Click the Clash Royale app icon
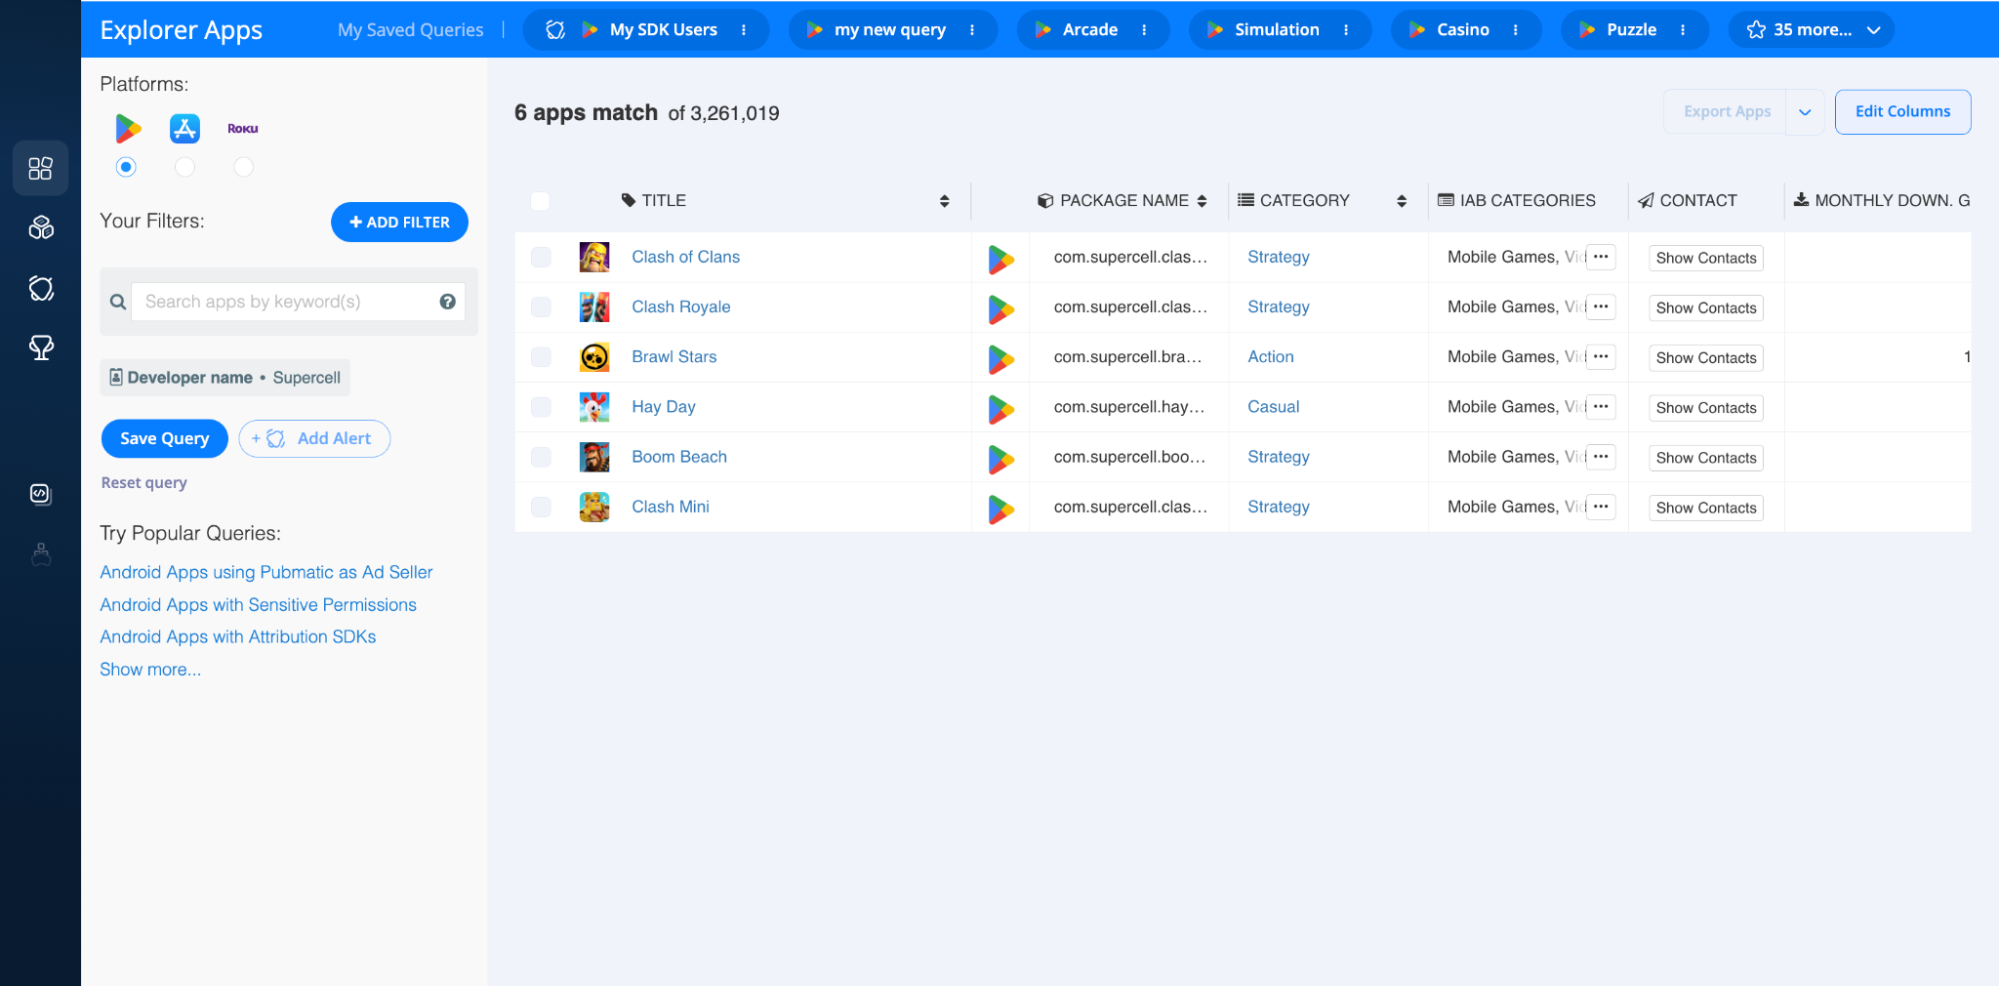 tap(594, 307)
